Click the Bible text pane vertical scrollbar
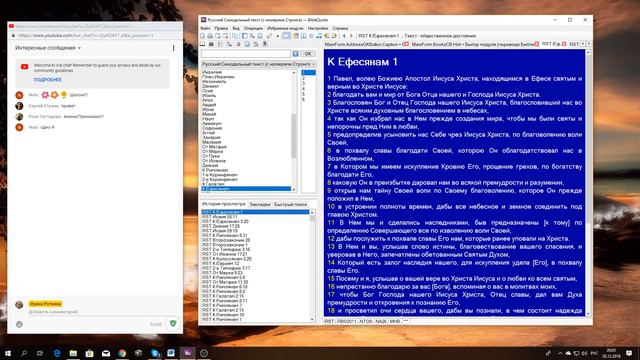640x360 pixels. pos(588,183)
